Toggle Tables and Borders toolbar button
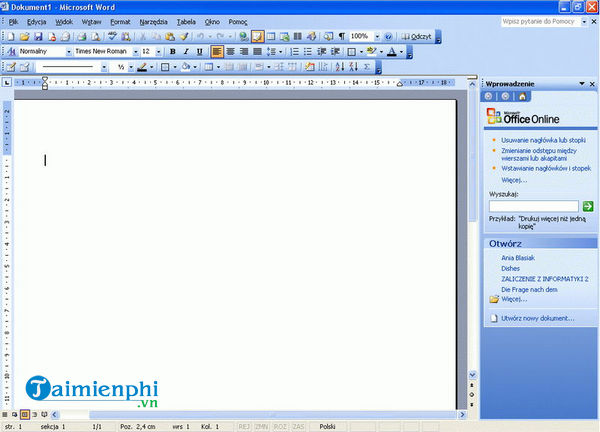600x432 pixels. pyautogui.click(x=257, y=36)
